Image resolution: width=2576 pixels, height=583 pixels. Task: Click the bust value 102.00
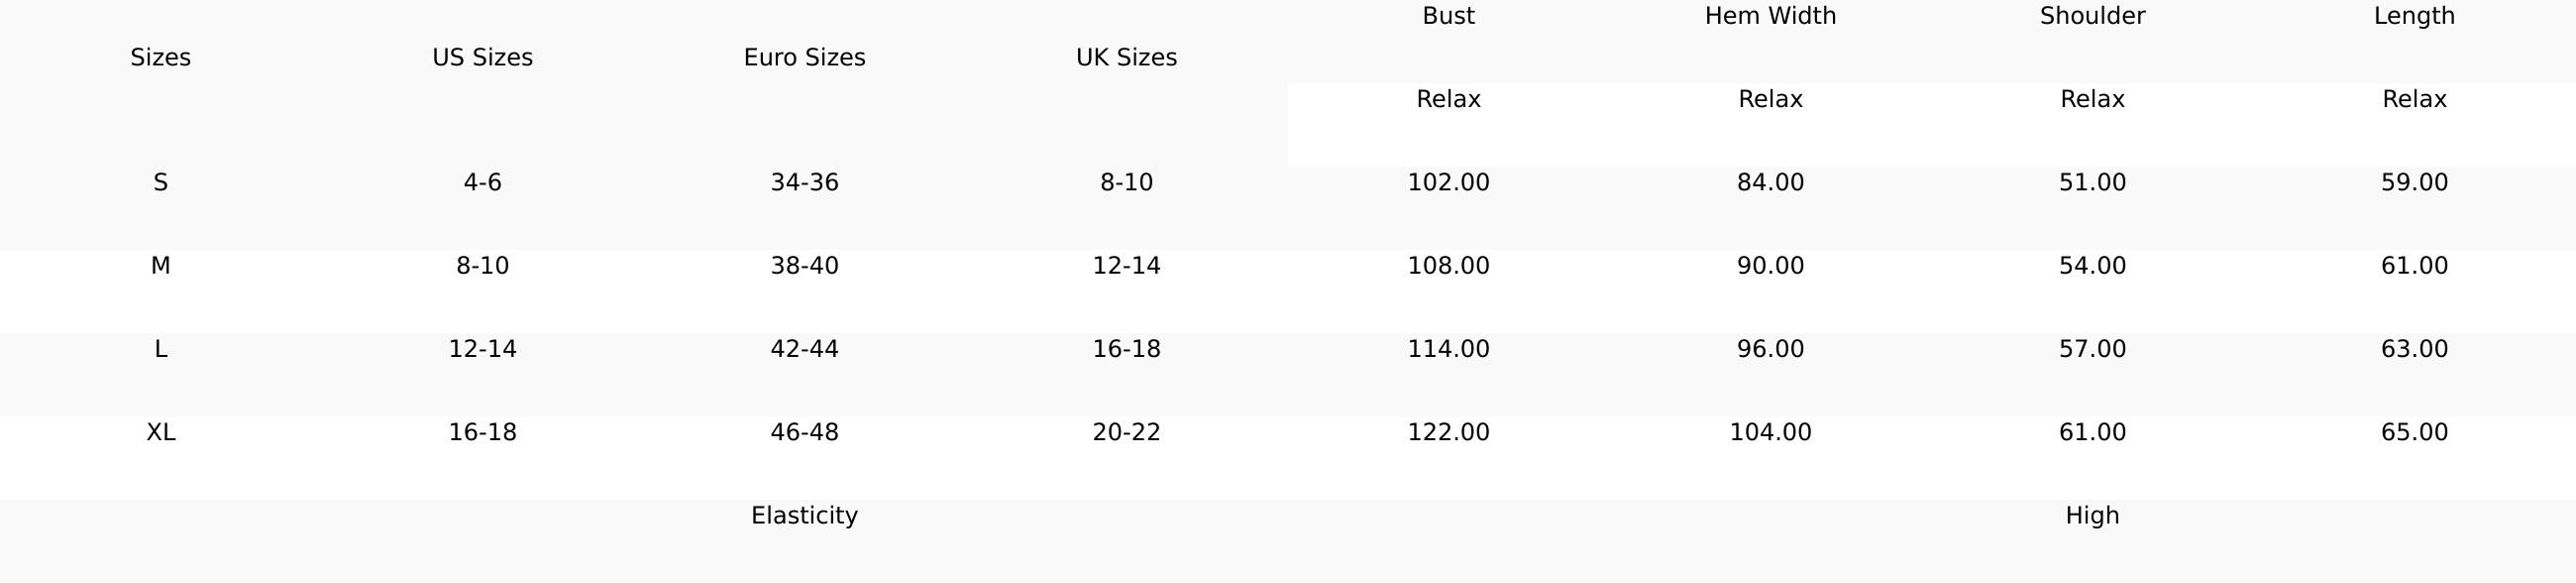tap(1448, 183)
